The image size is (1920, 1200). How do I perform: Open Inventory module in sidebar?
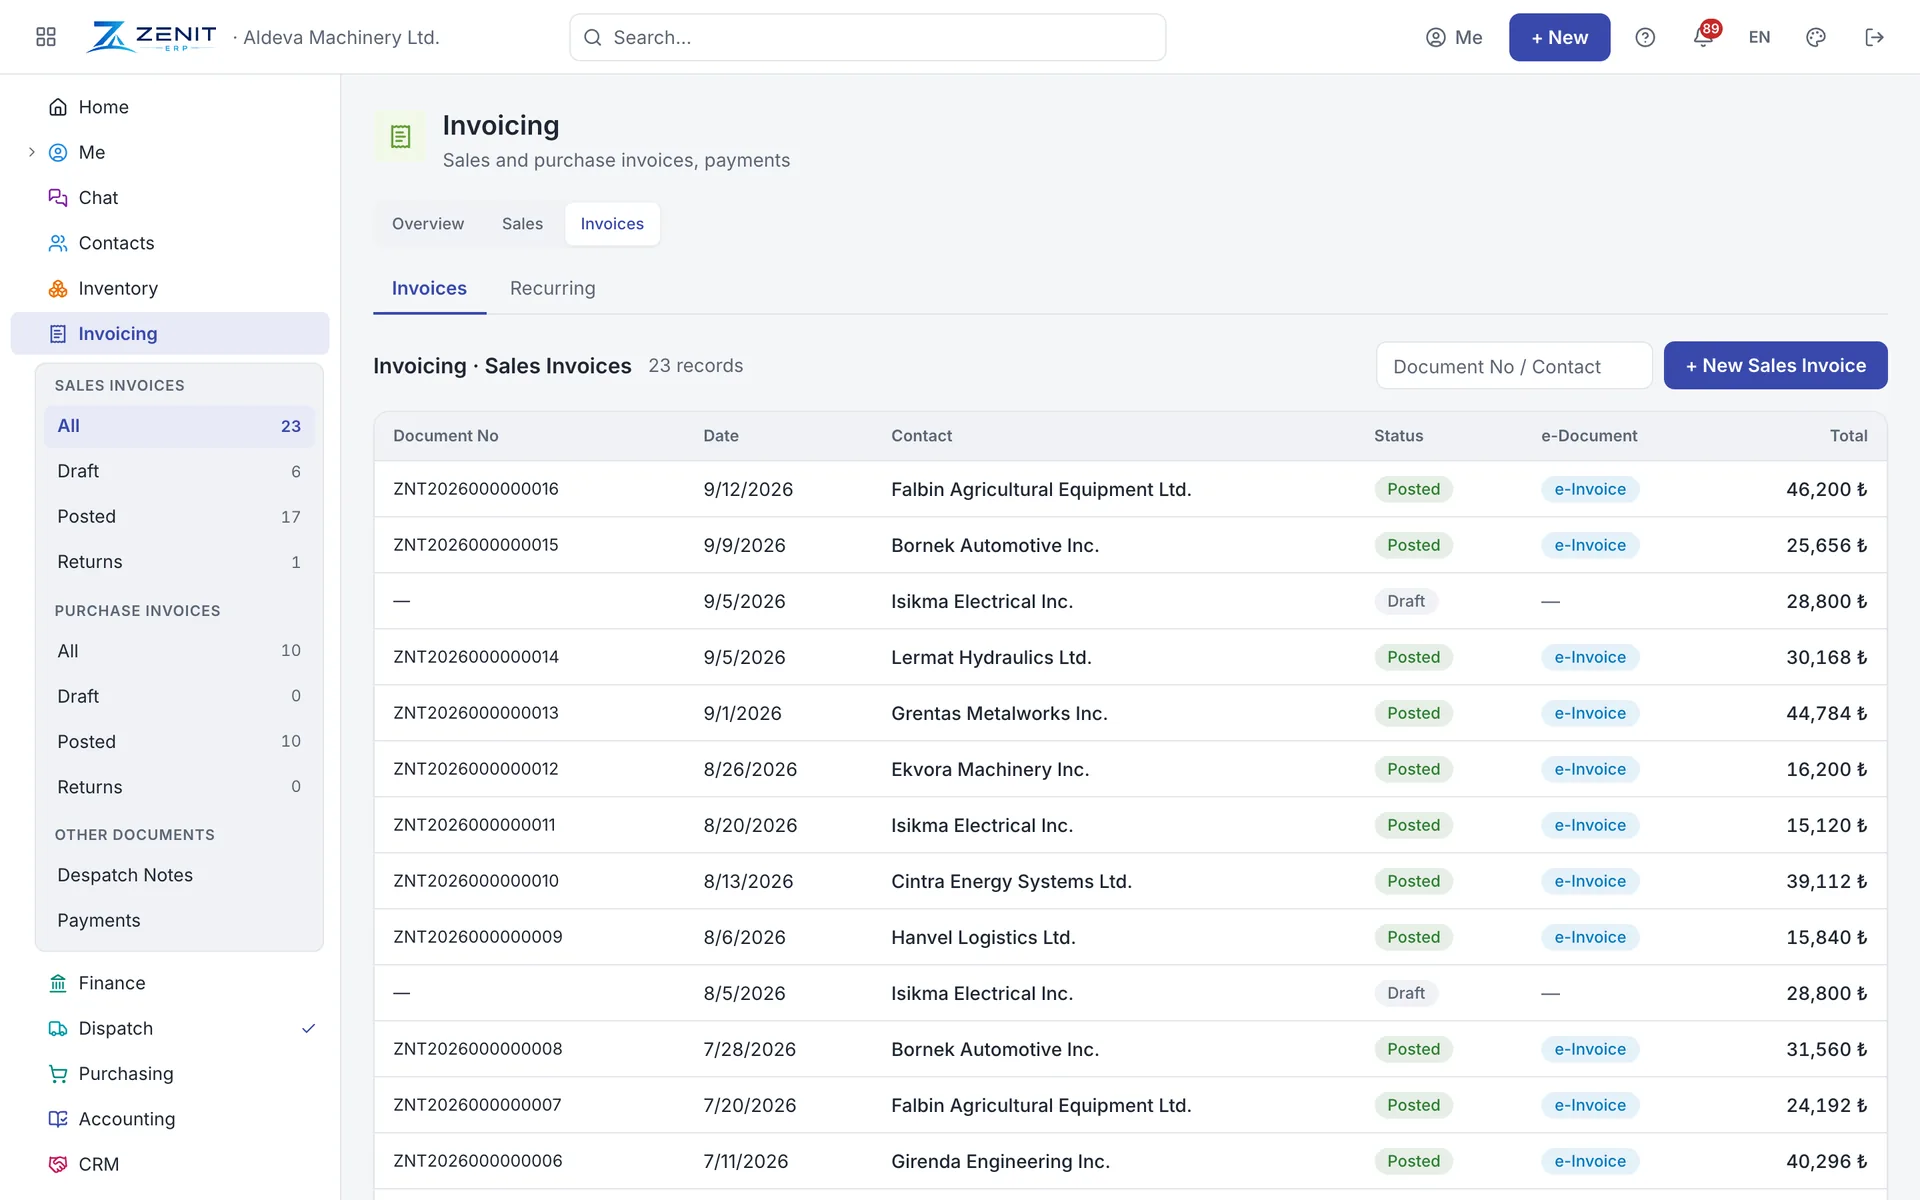[170, 288]
